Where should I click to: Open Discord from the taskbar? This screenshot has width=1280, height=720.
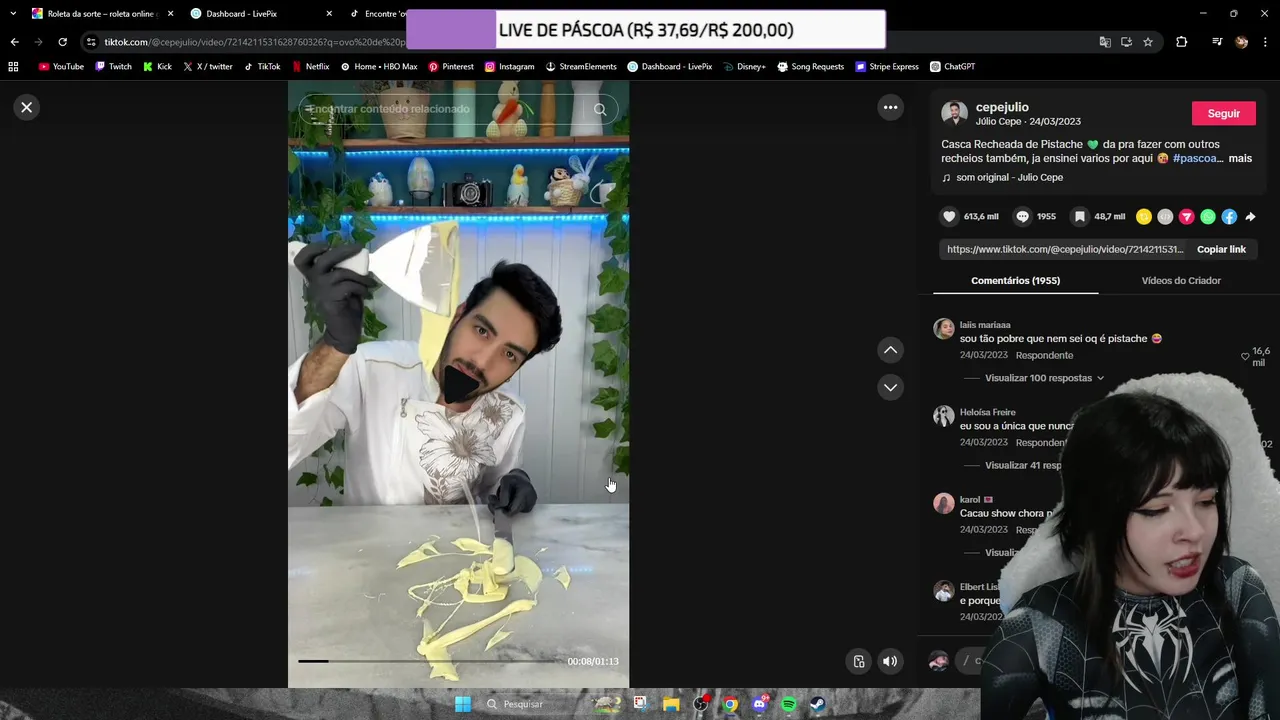click(x=759, y=704)
